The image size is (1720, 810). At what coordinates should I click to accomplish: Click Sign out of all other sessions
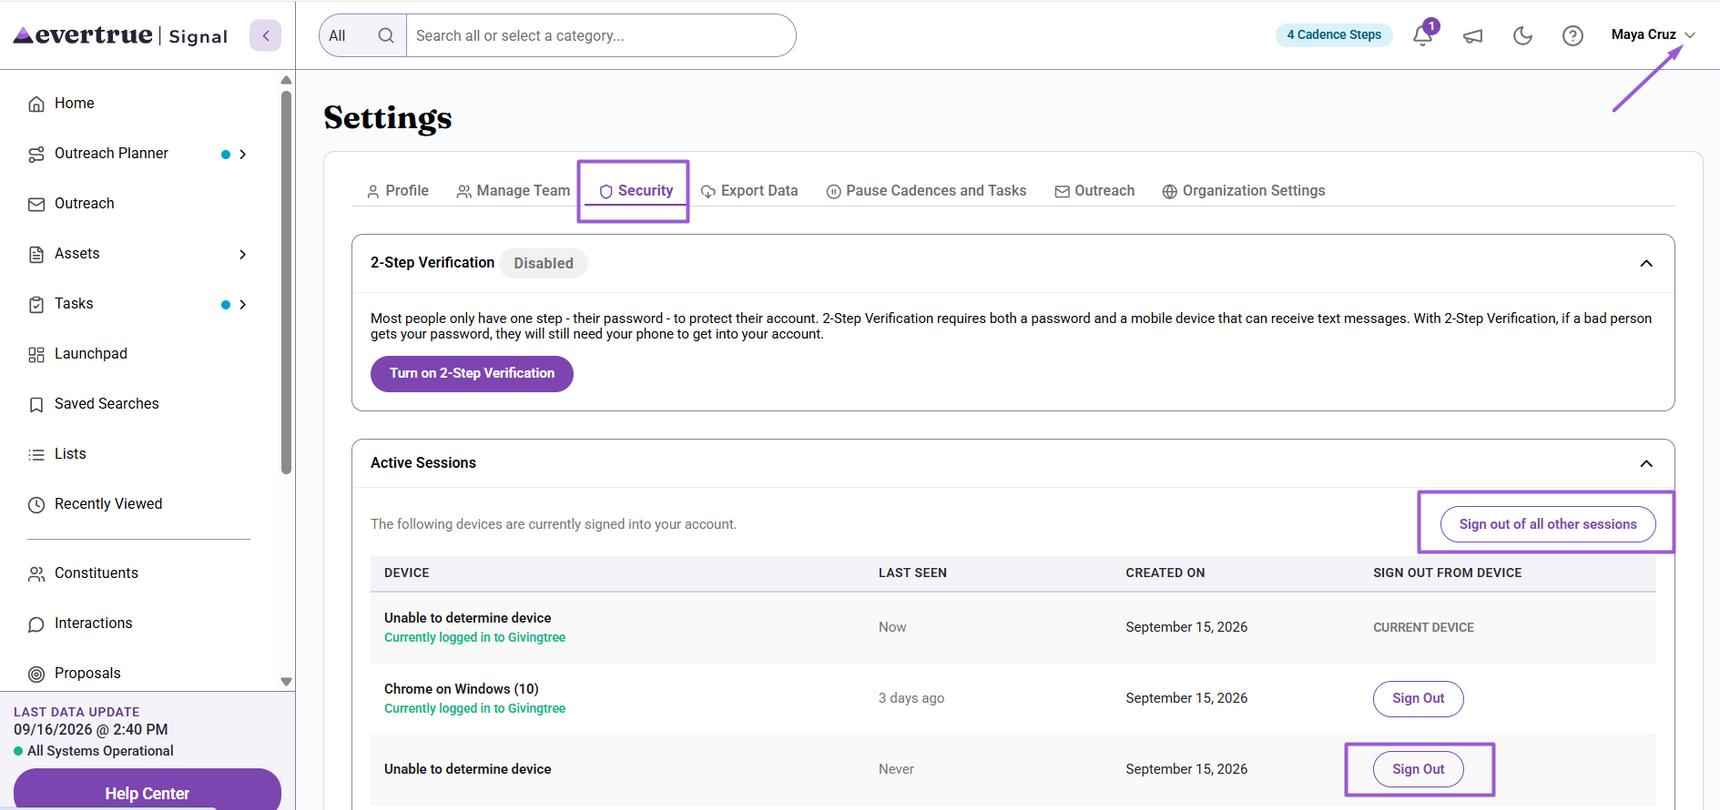(1547, 524)
